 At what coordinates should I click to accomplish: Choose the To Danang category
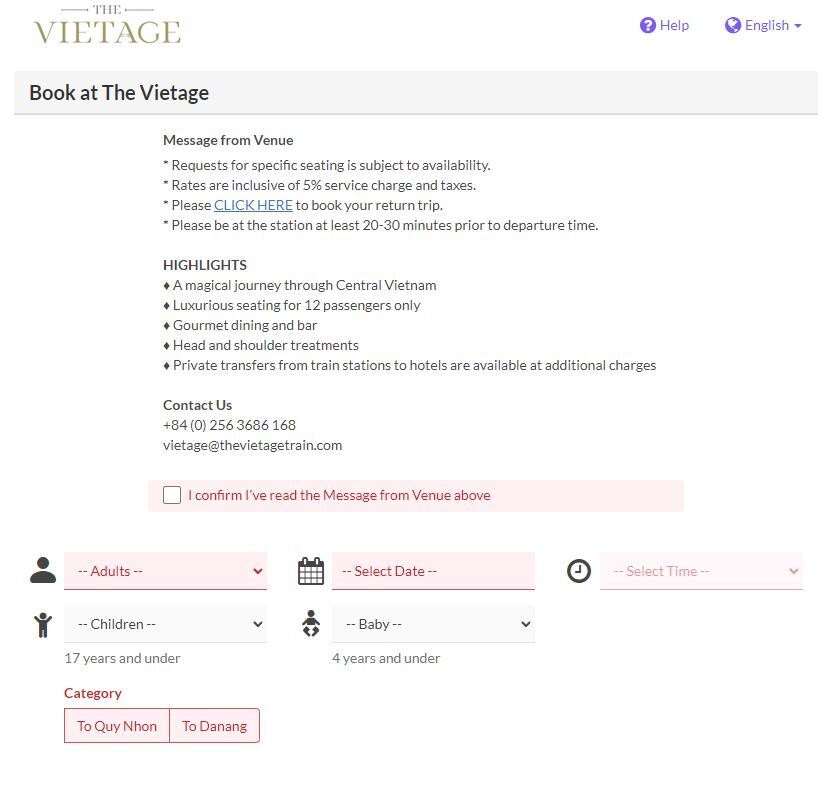click(214, 726)
